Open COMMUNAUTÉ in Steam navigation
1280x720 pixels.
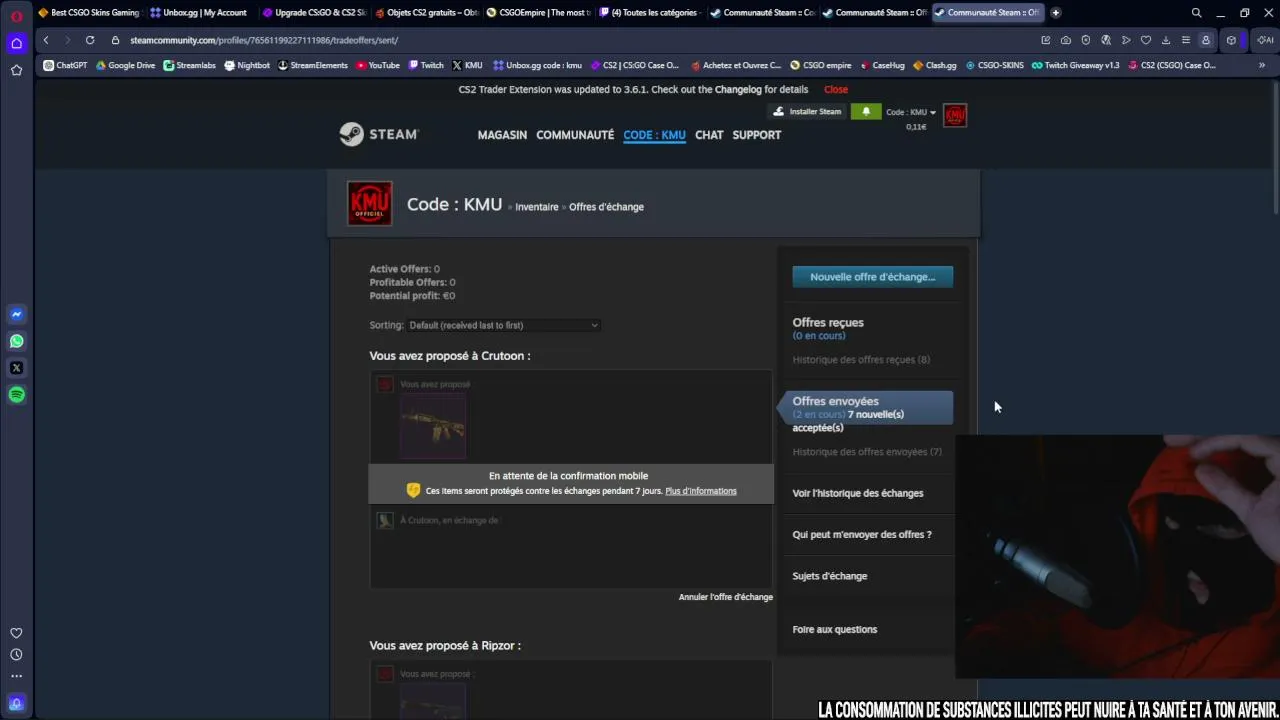click(575, 135)
